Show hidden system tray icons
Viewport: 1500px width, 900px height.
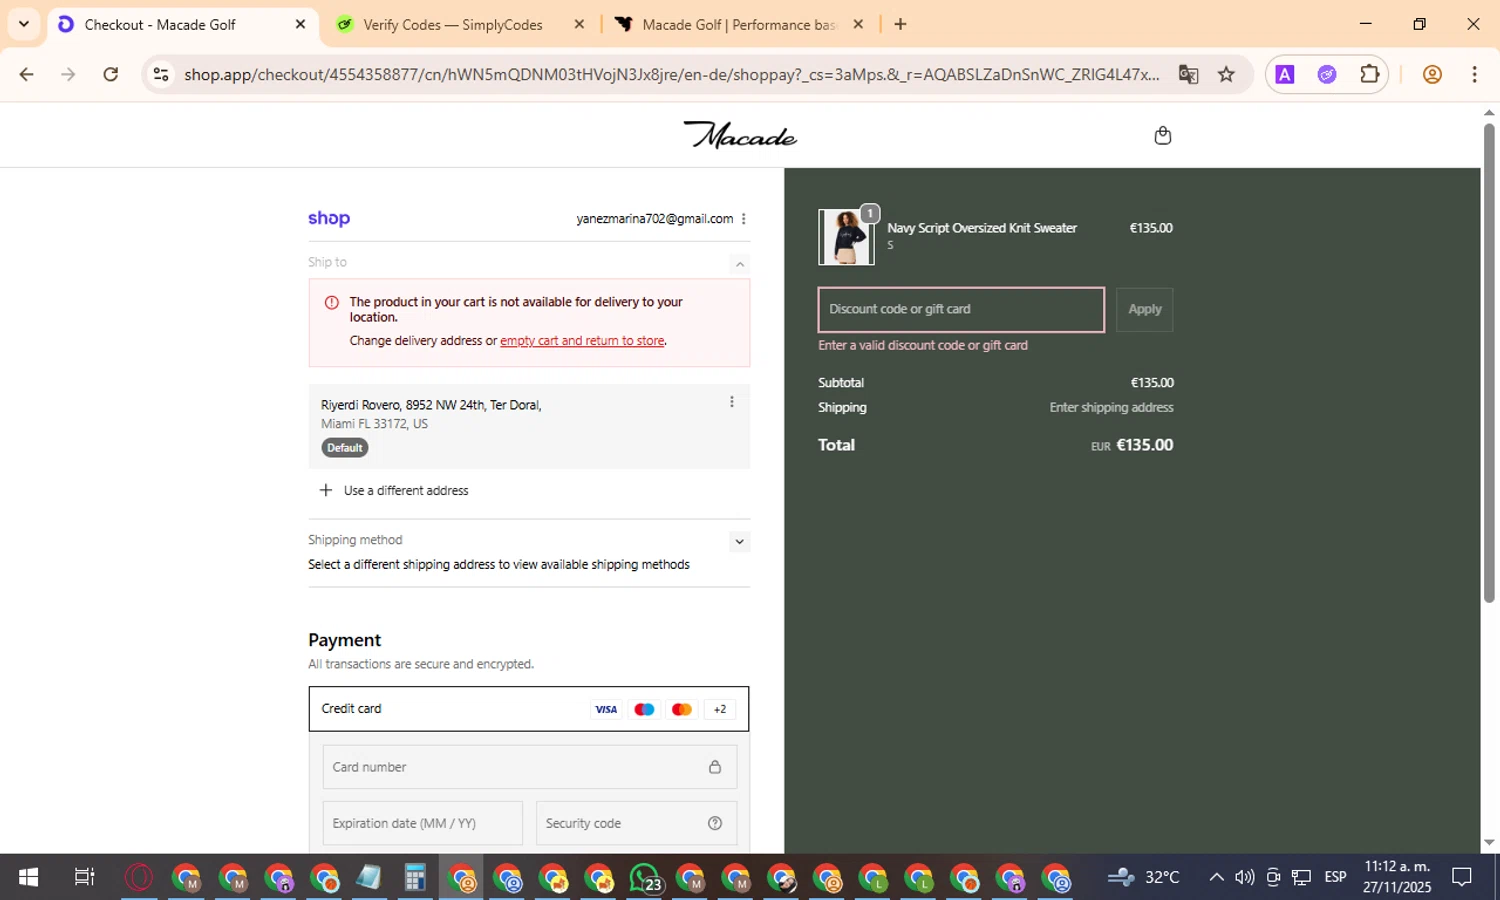1216,877
